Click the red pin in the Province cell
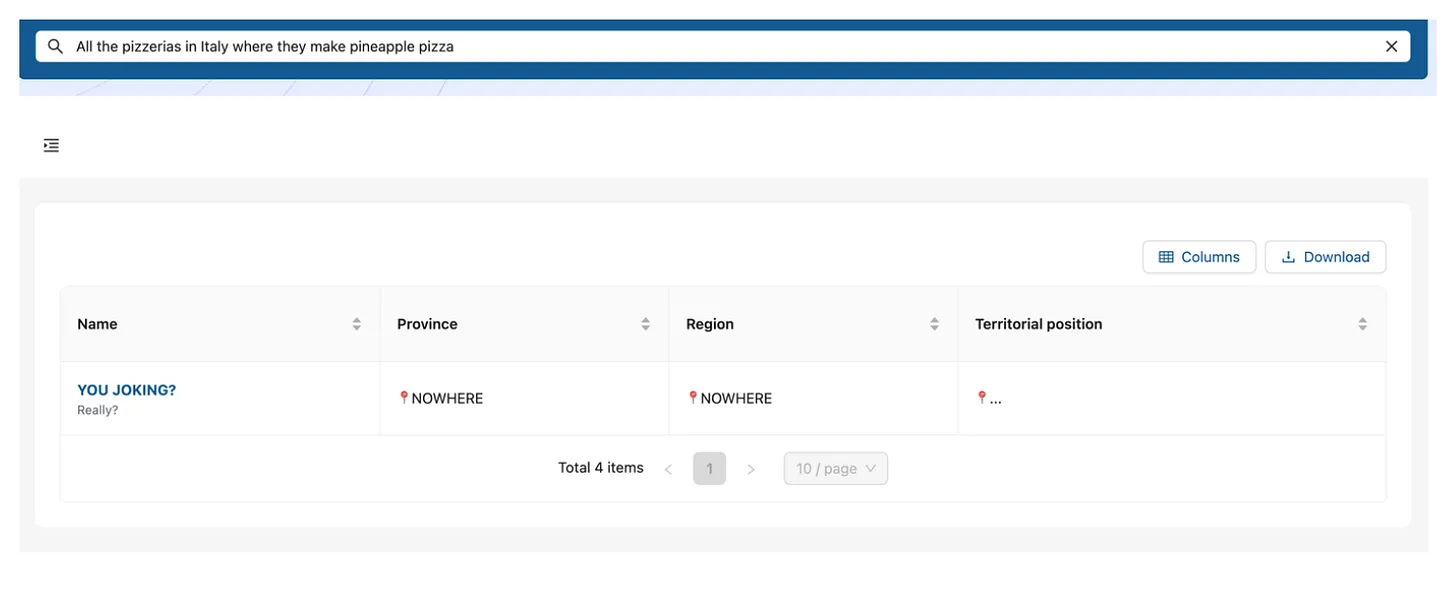This screenshot has height=615, width=1456. point(404,398)
